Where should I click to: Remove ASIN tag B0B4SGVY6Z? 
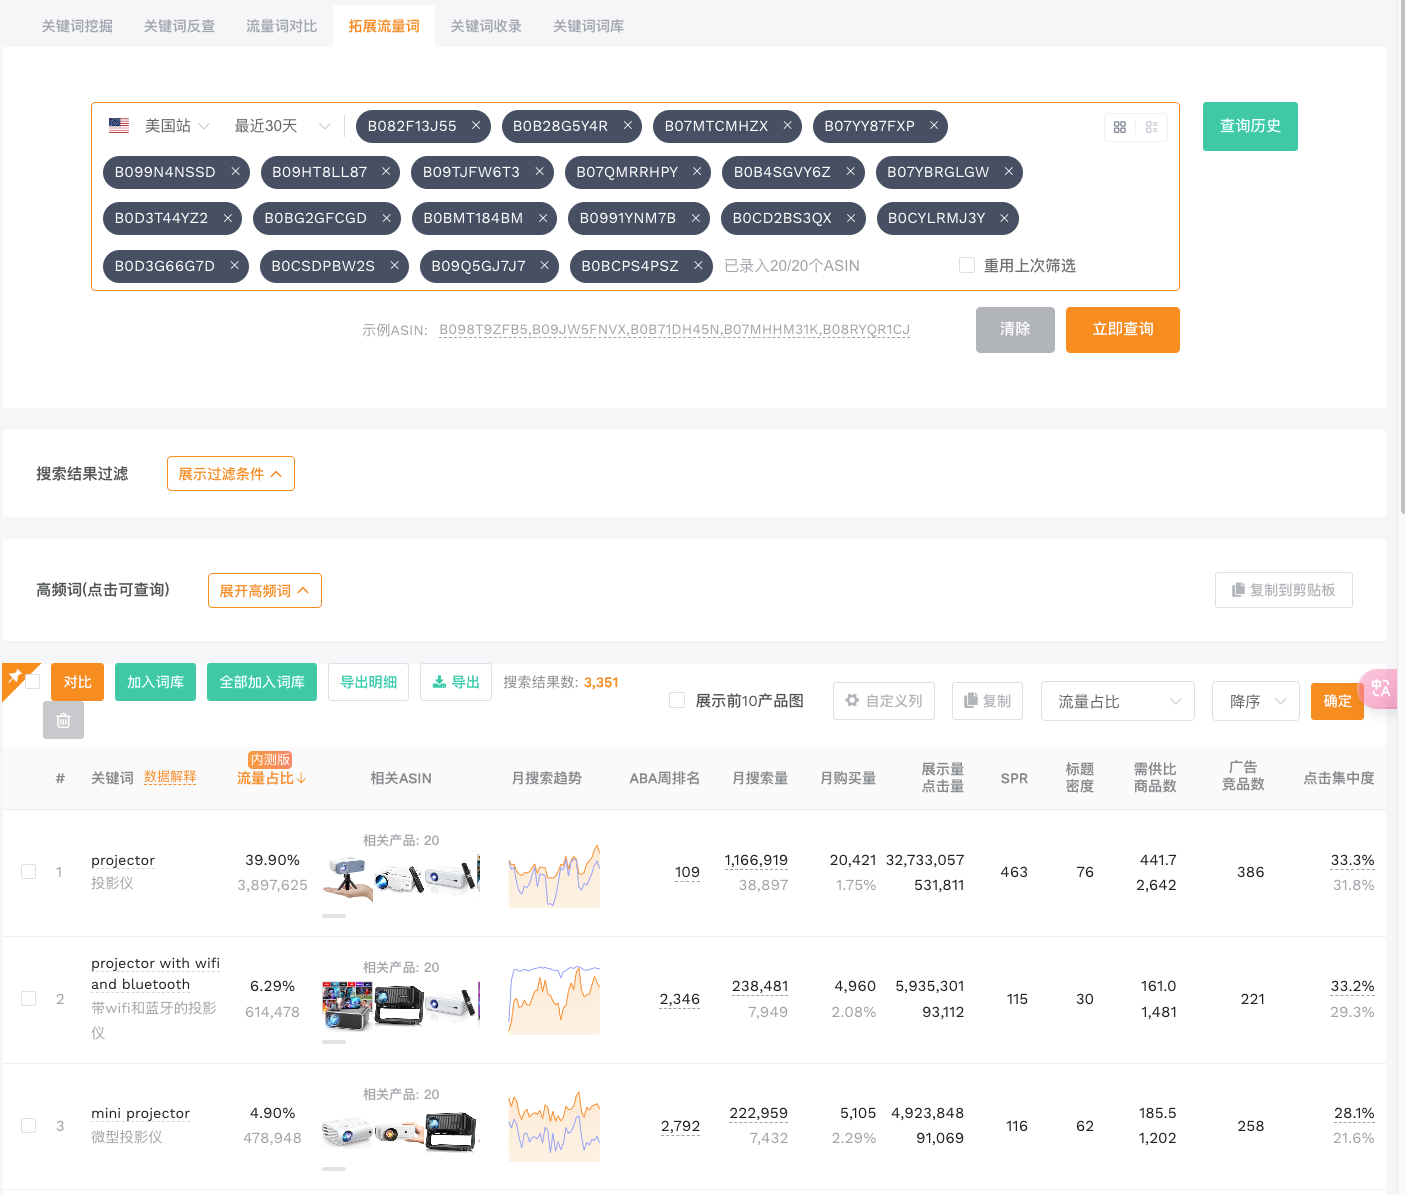[x=850, y=172]
